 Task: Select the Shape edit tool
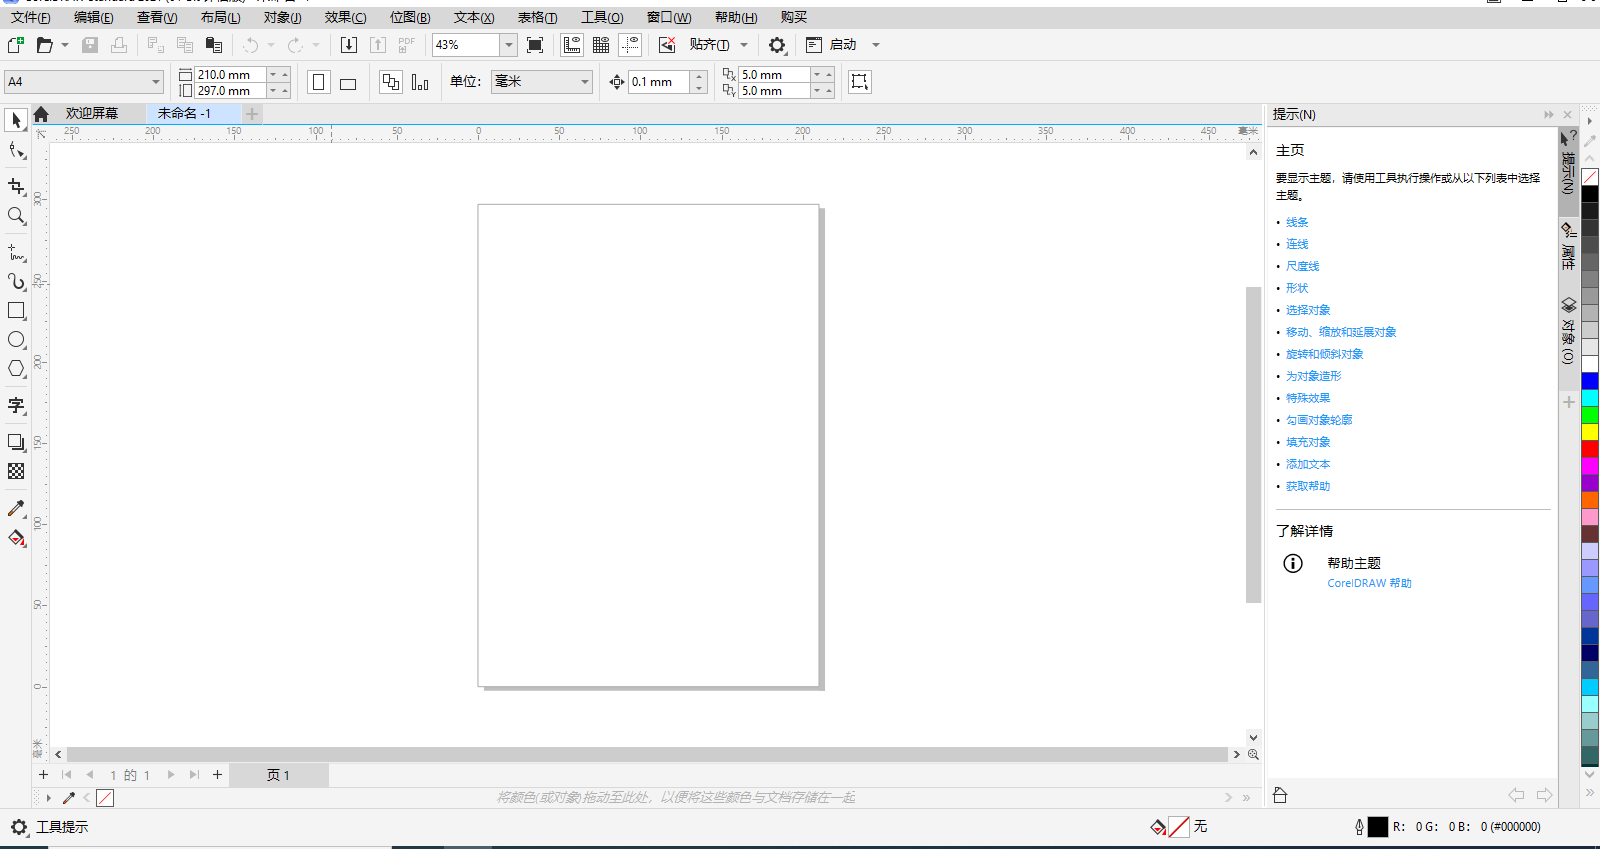[16, 151]
